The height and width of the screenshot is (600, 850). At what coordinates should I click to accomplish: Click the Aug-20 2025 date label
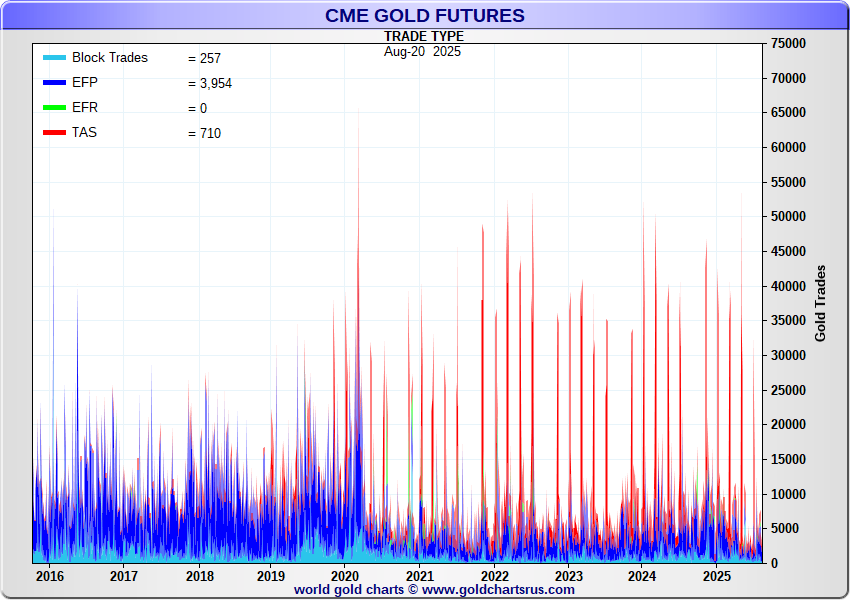point(422,51)
